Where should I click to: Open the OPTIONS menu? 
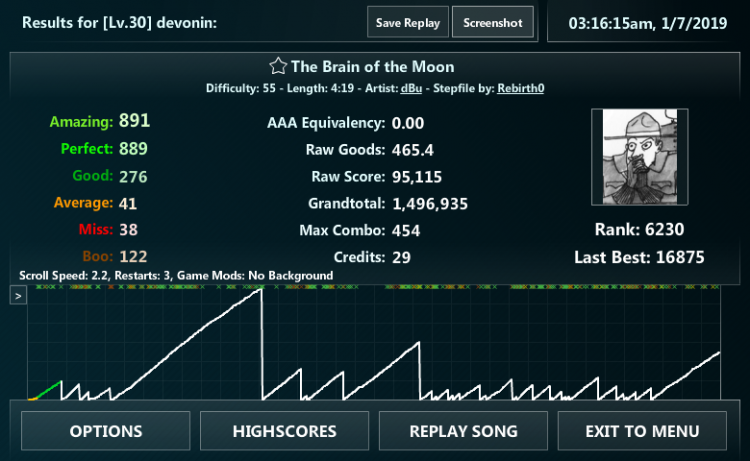pos(106,431)
